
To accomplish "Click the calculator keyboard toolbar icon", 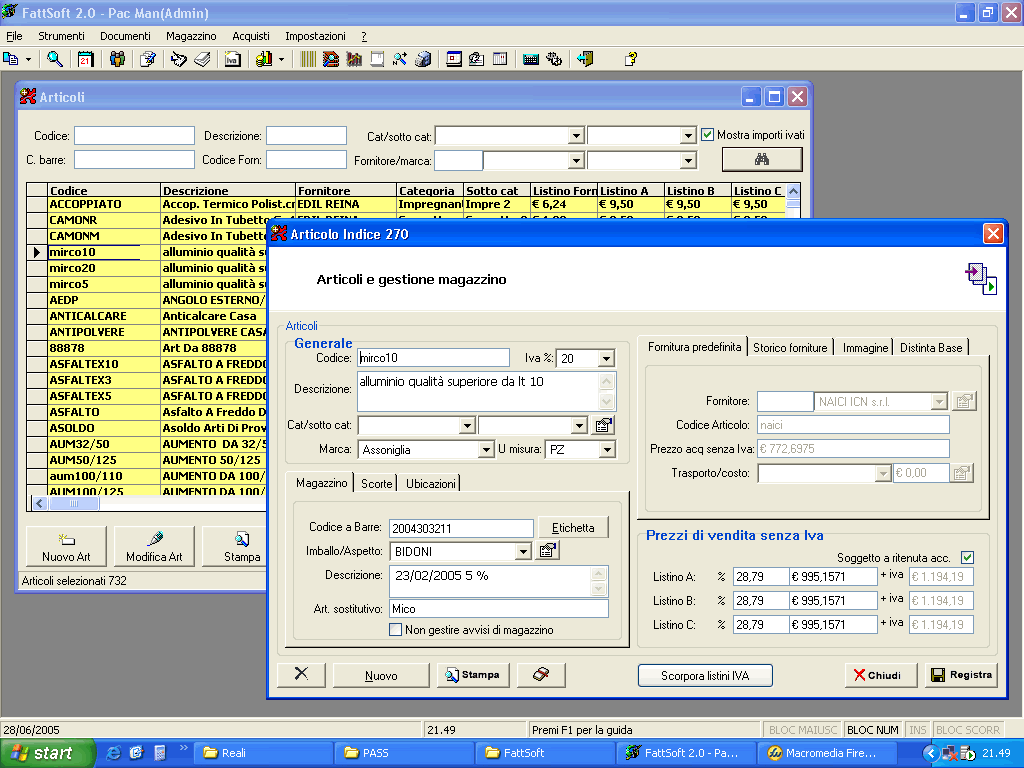I will point(531,59).
